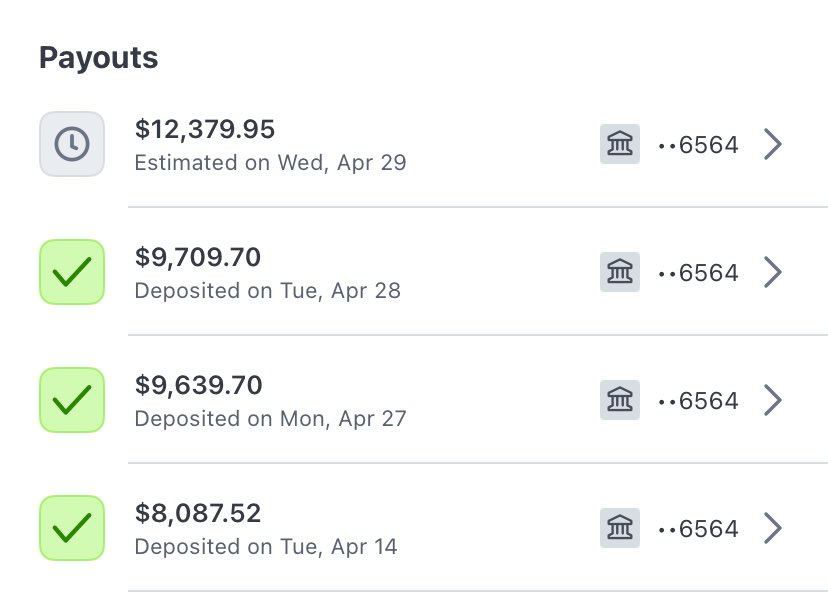The image size is (828, 592).
Task: Open $8,087.52 payout details via right chevron
Action: click(x=772, y=528)
